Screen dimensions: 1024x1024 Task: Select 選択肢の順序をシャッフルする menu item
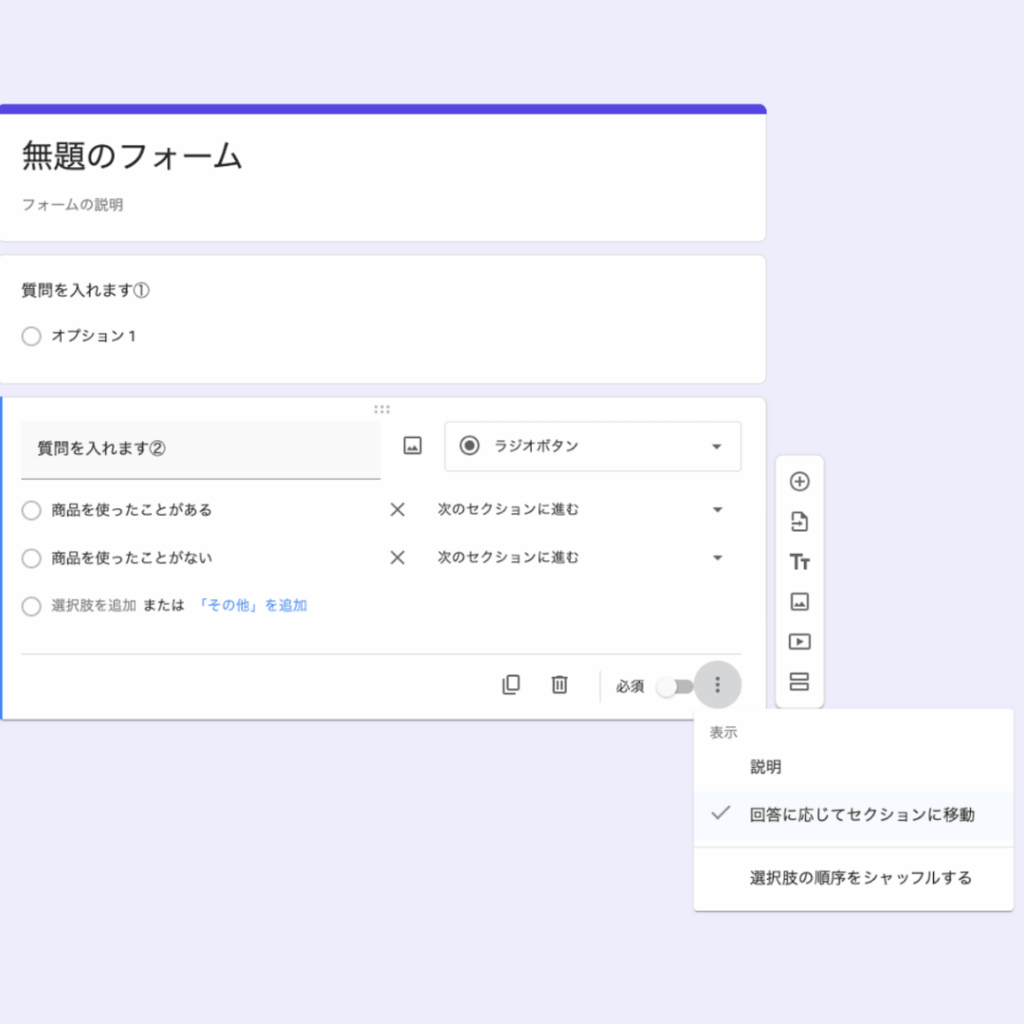pyautogui.click(x=854, y=878)
